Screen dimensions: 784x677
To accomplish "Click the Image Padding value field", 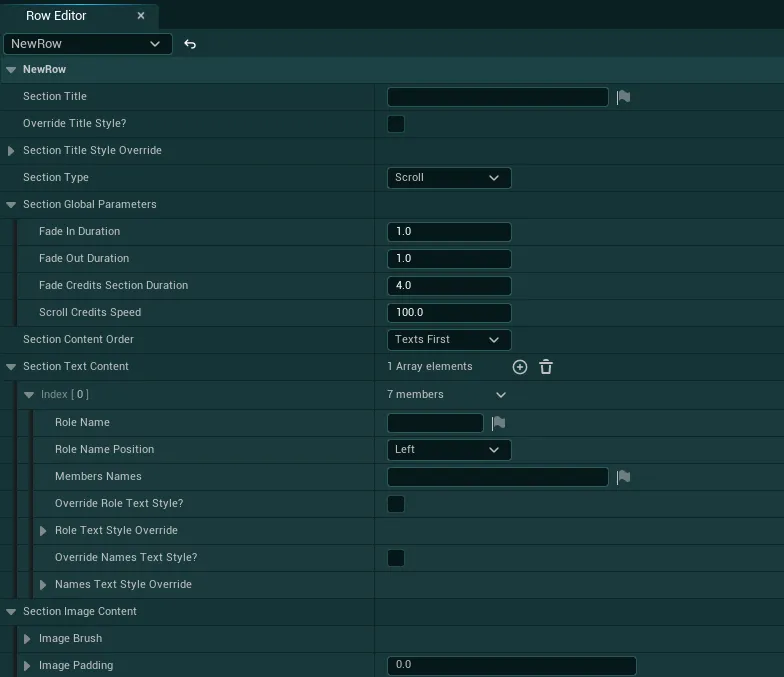I will (x=512, y=666).
